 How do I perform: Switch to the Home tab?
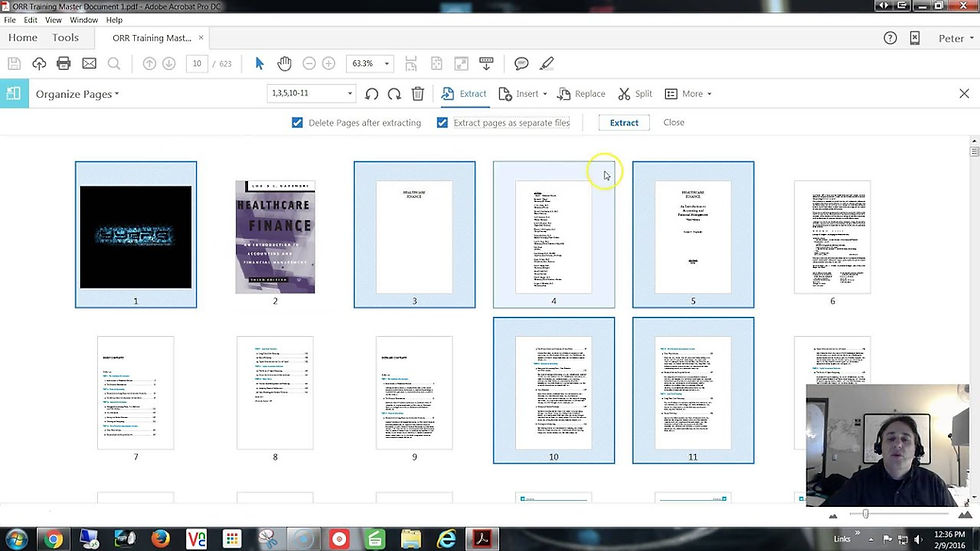click(x=23, y=37)
